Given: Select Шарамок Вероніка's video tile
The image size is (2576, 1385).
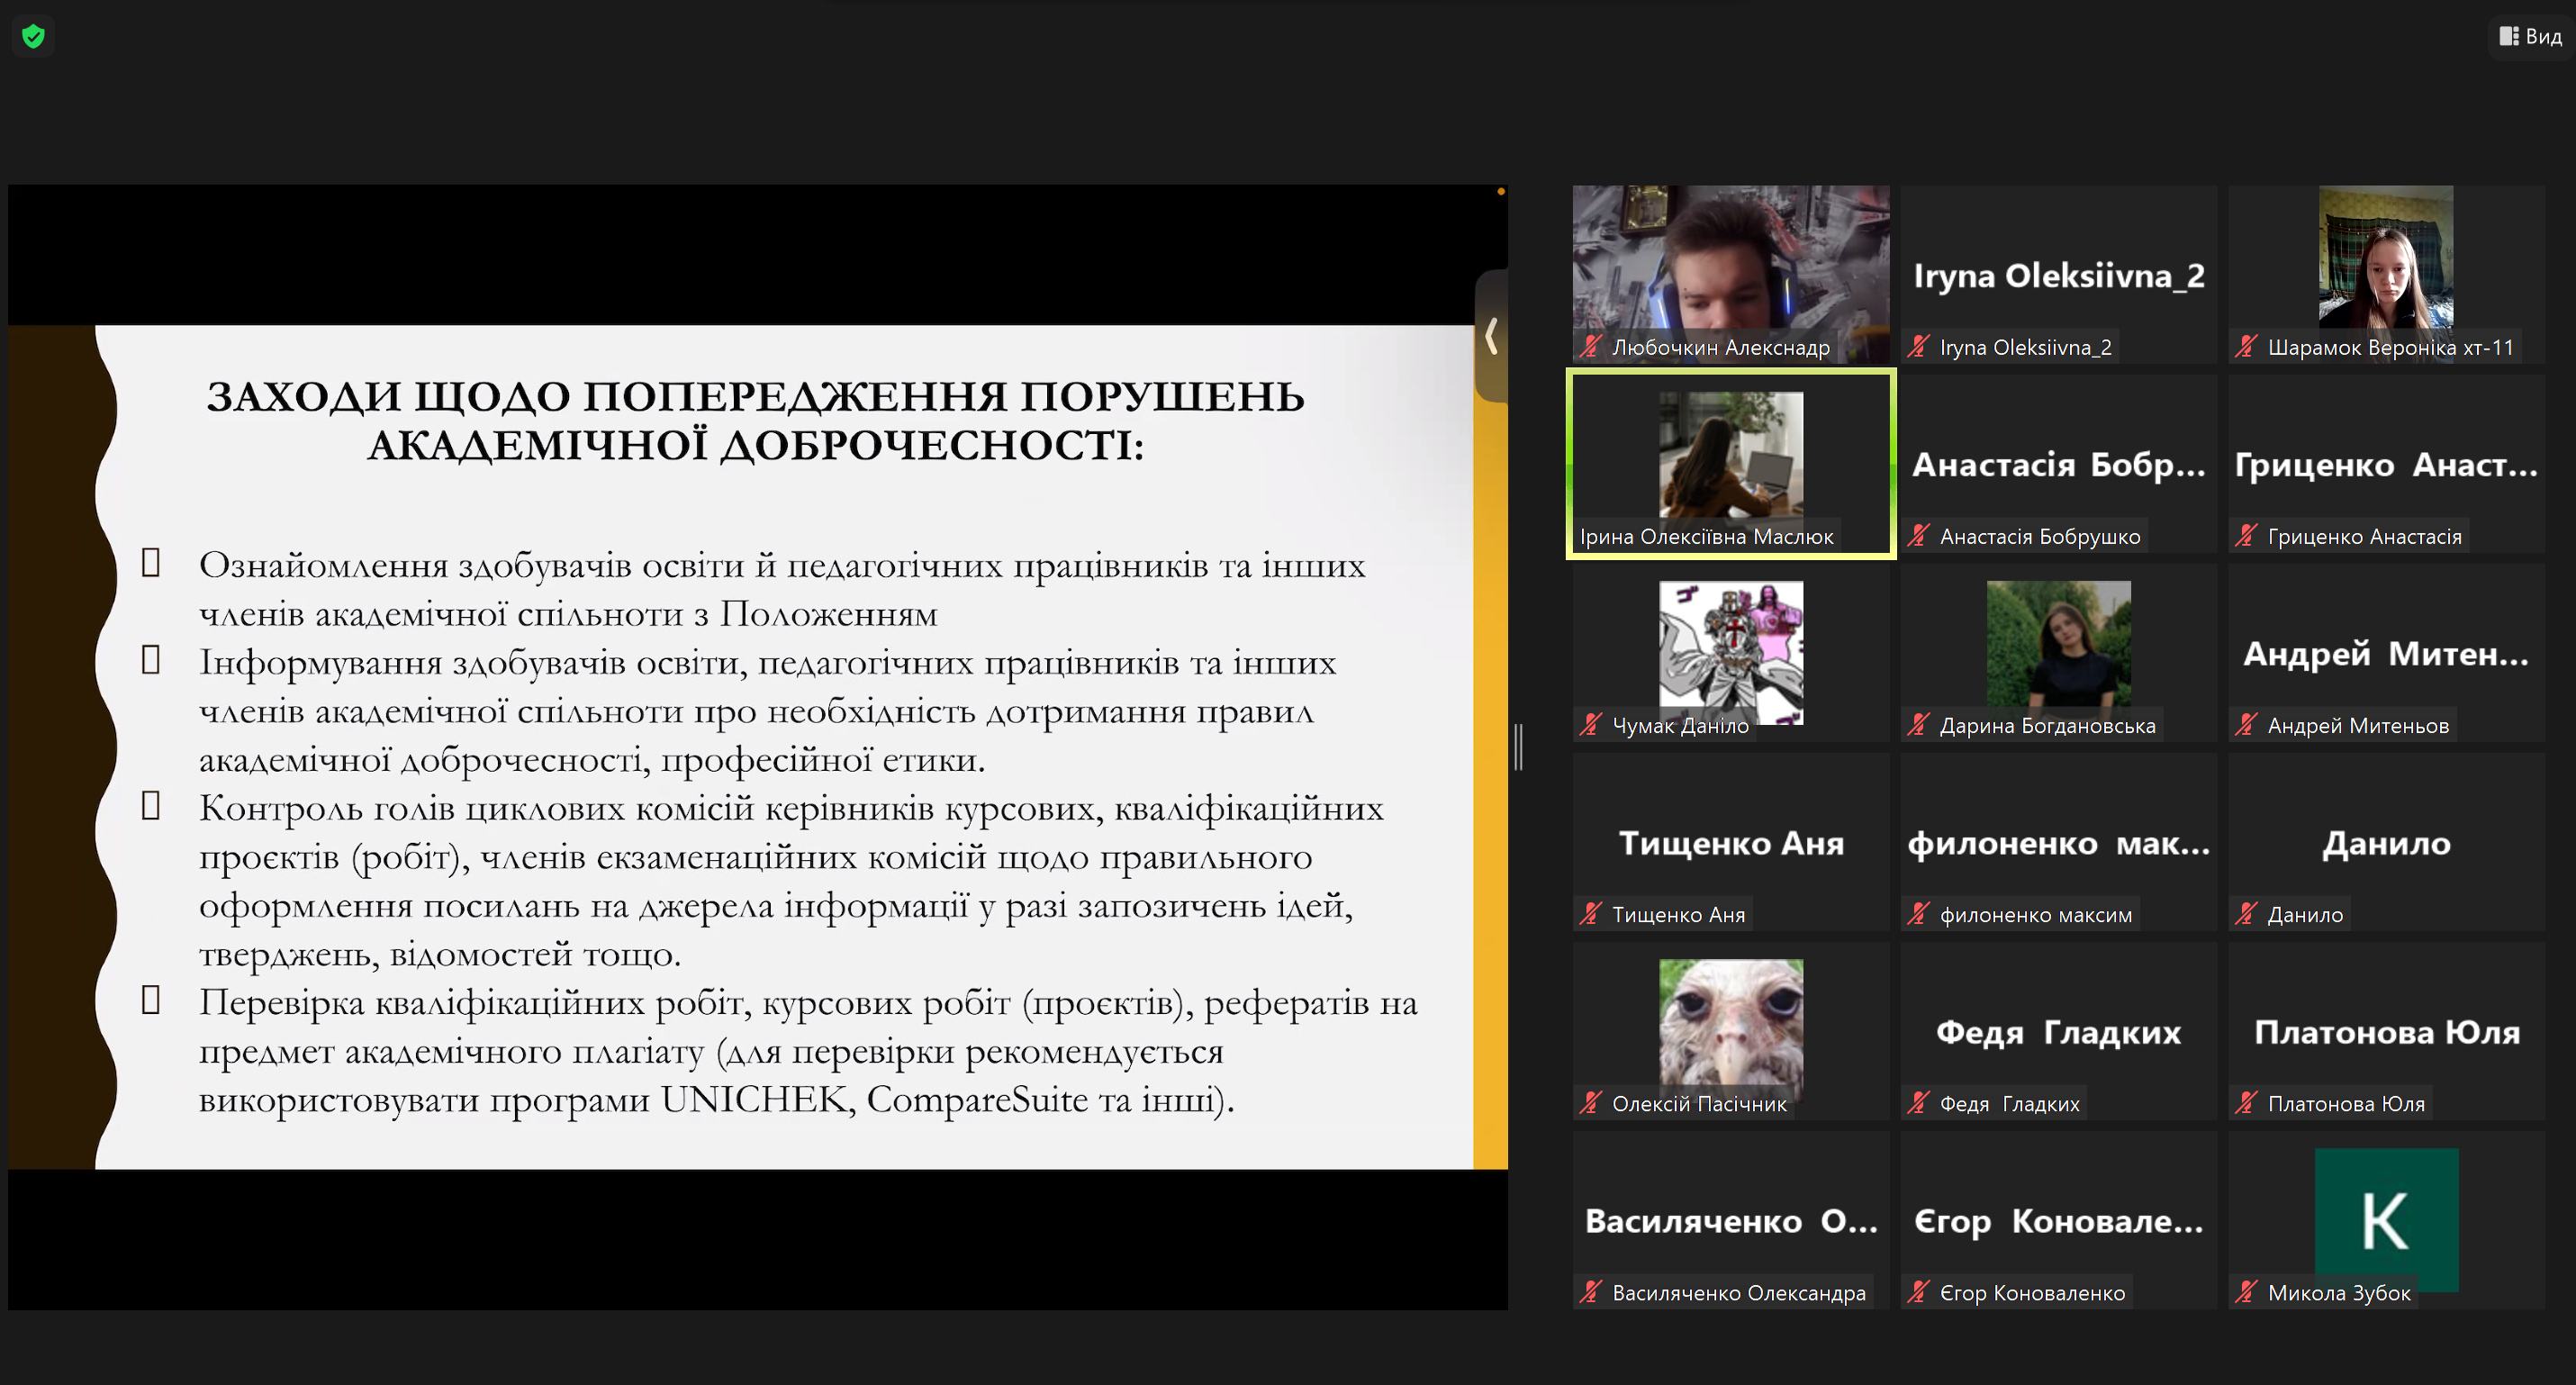Looking at the screenshot, I should 2386,274.
